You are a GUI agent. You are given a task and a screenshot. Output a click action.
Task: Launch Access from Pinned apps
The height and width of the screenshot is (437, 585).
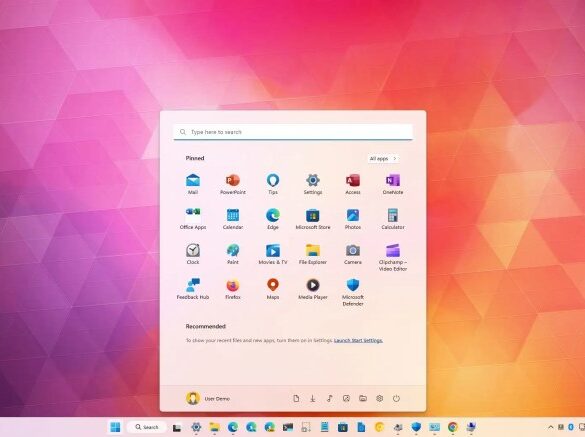pyautogui.click(x=353, y=184)
